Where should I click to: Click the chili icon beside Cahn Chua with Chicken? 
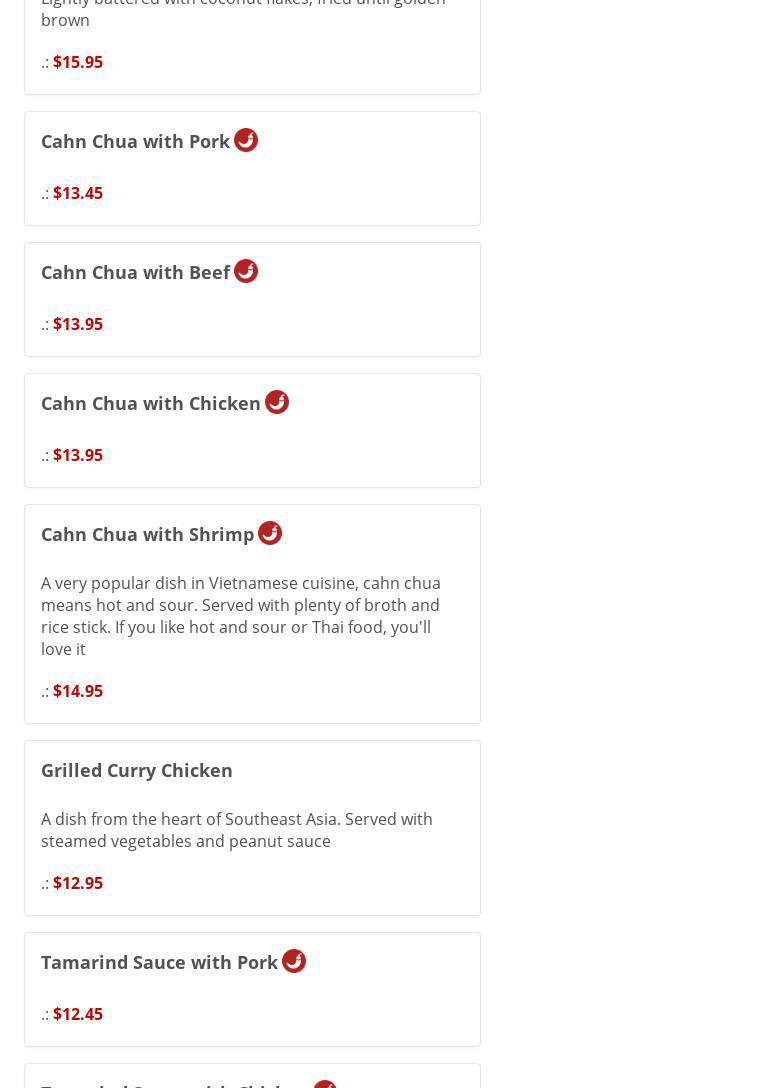pyautogui.click(x=277, y=402)
